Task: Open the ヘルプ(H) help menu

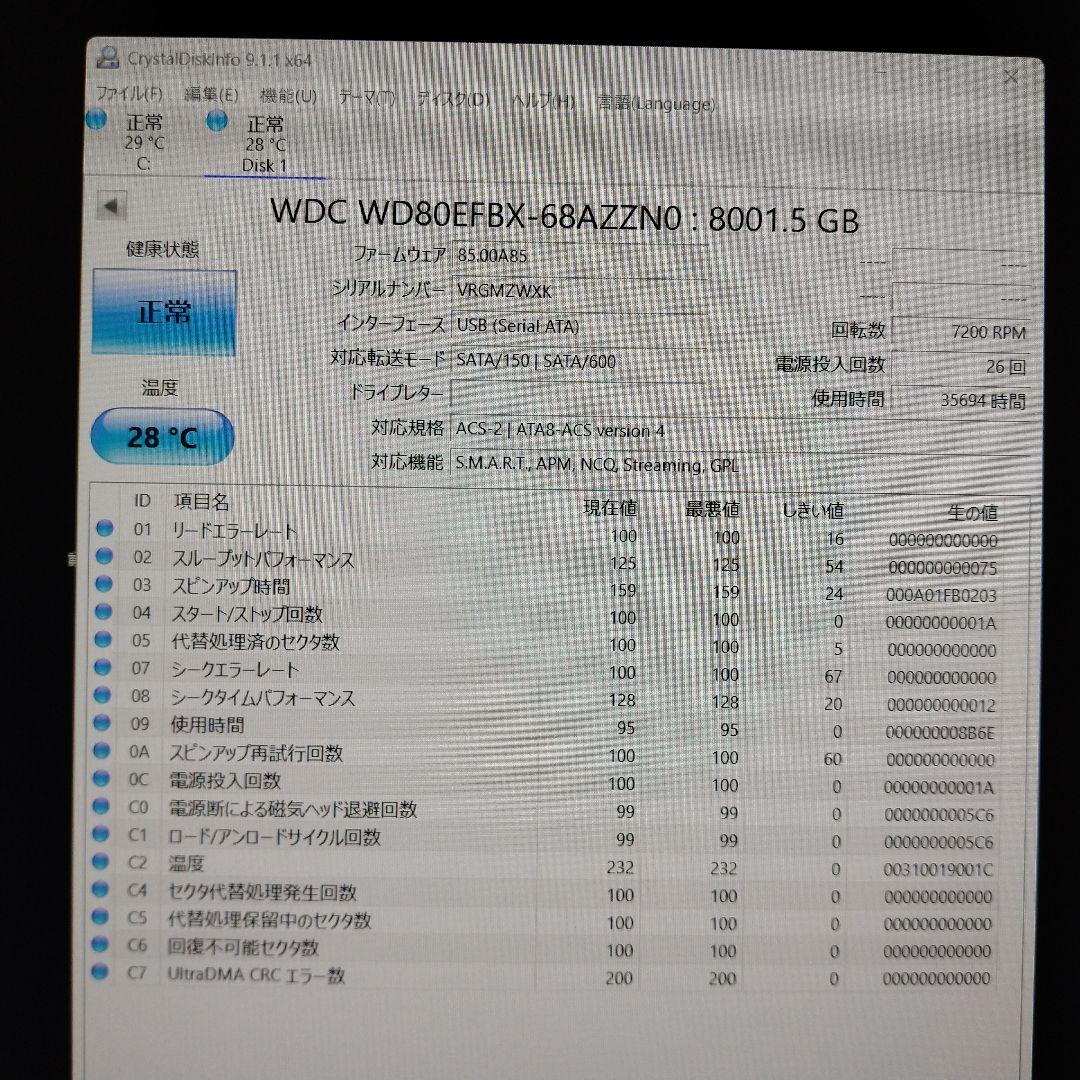Action: click(541, 100)
